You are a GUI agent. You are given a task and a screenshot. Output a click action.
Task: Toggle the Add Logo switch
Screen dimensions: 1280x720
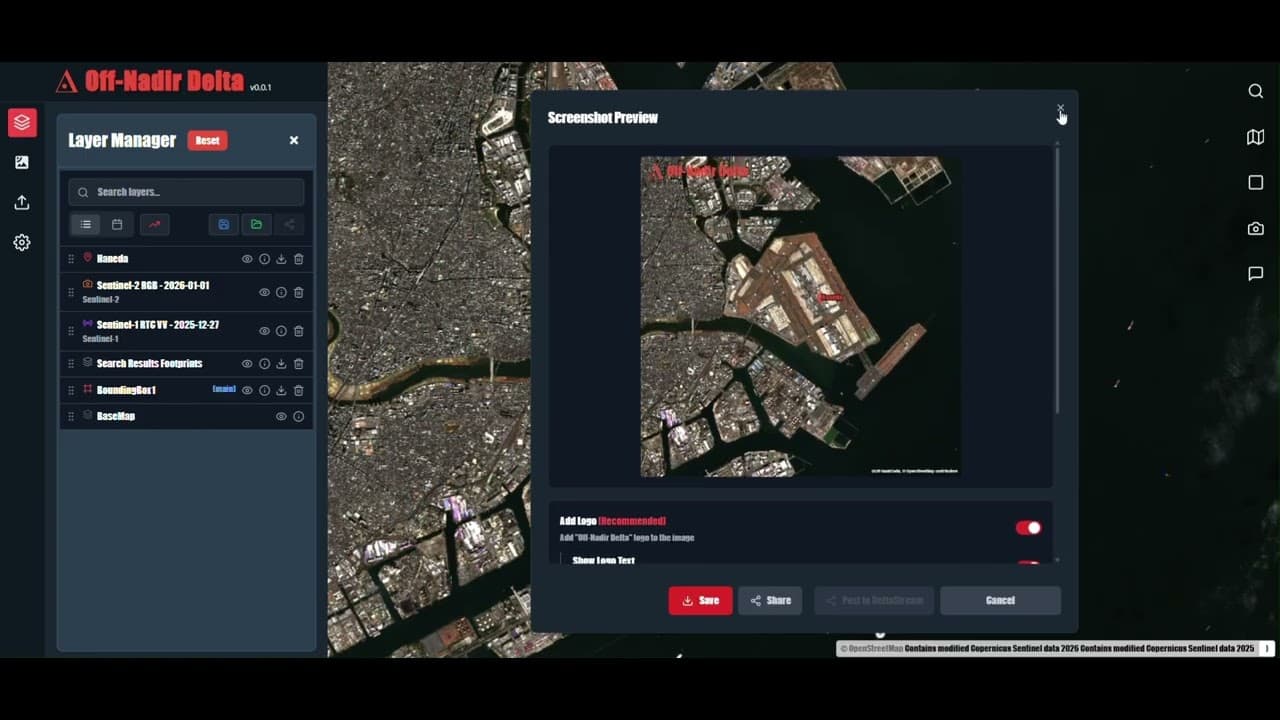(1028, 528)
